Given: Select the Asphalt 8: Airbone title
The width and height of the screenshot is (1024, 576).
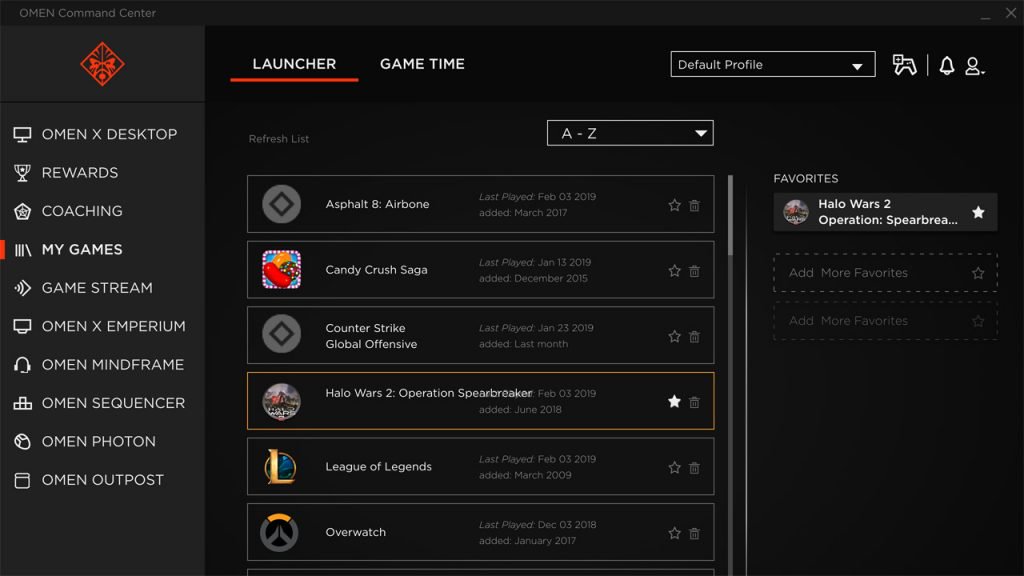Looking at the screenshot, I should pyautogui.click(x=377, y=204).
